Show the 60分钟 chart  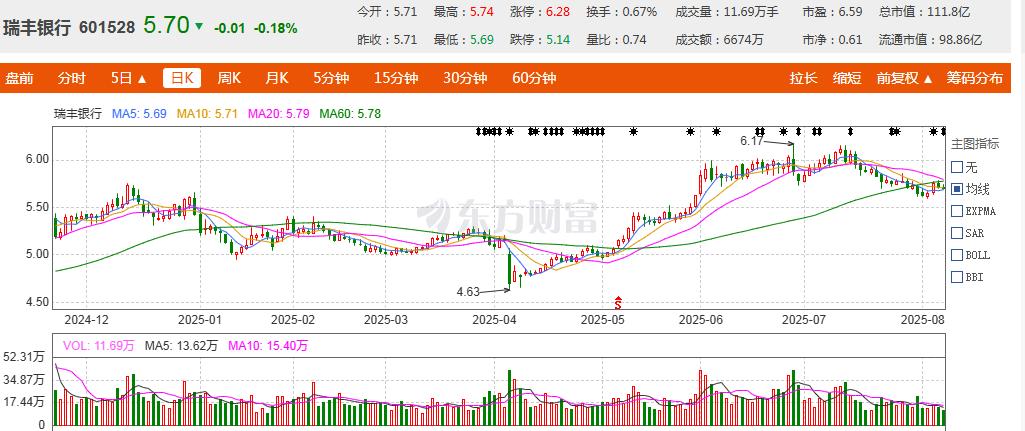pos(534,78)
